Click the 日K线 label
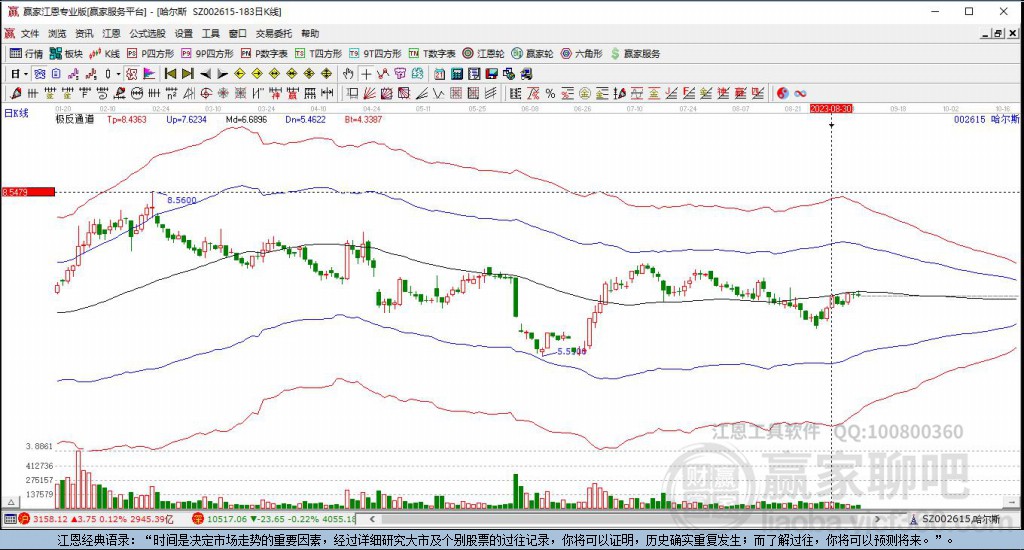Image resolution: width=1024 pixels, height=550 pixels. [16, 114]
